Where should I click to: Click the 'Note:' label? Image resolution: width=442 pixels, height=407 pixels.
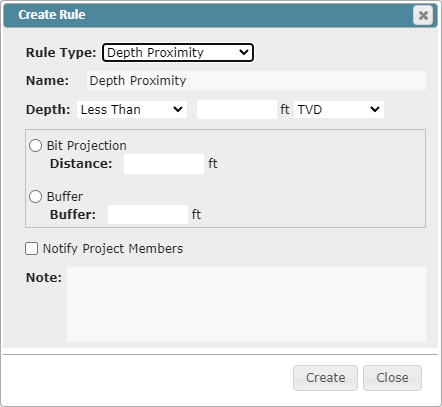coord(44,277)
